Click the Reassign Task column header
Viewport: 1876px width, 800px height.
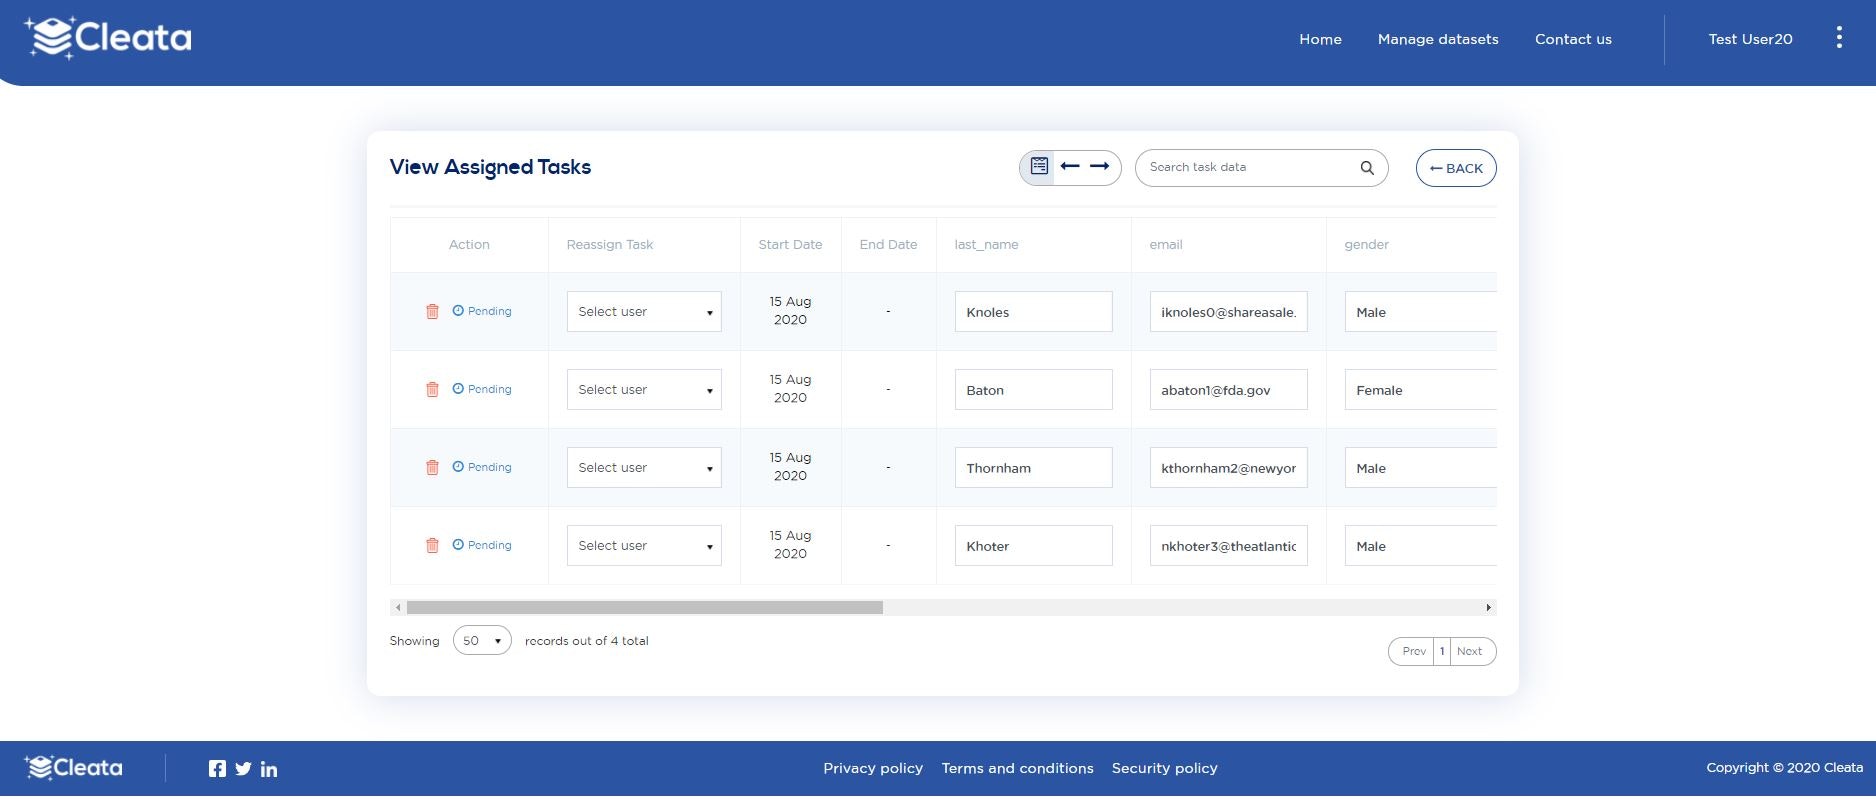(610, 244)
